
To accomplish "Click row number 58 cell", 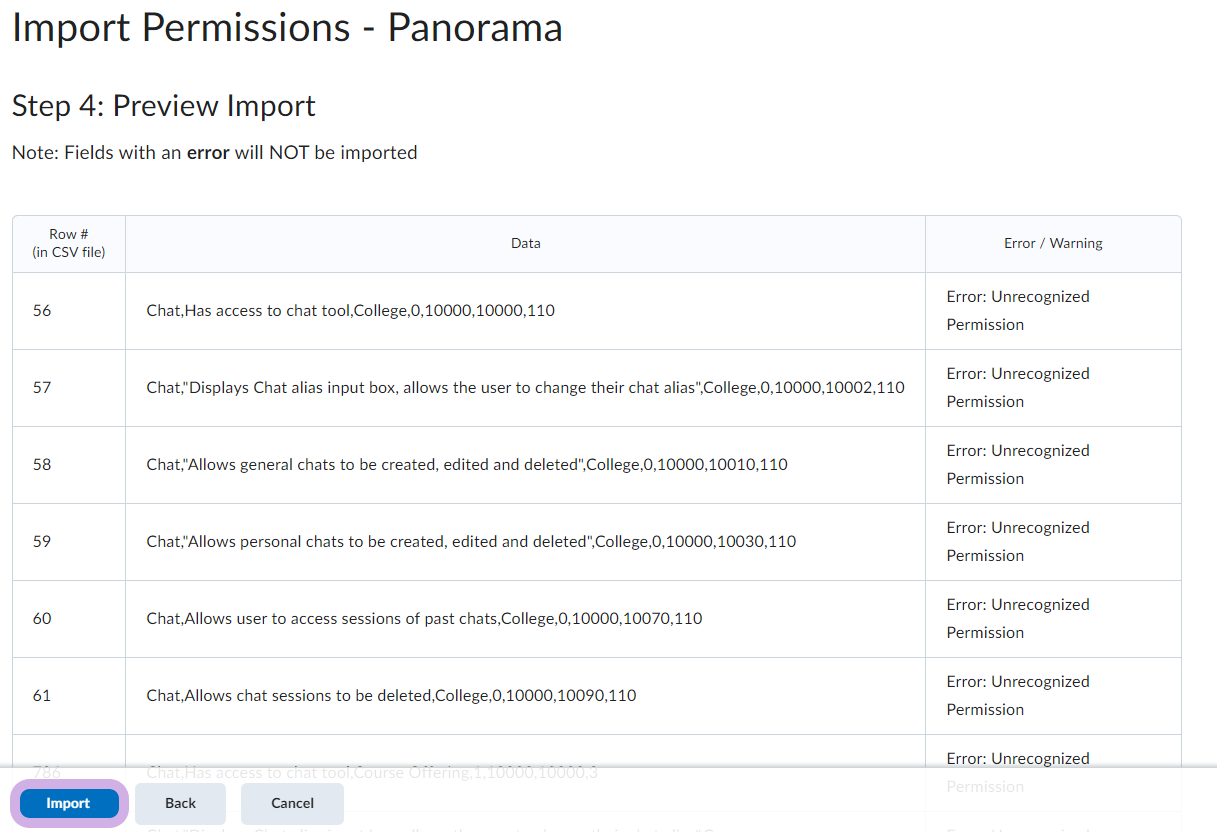I will pos(42,465).
